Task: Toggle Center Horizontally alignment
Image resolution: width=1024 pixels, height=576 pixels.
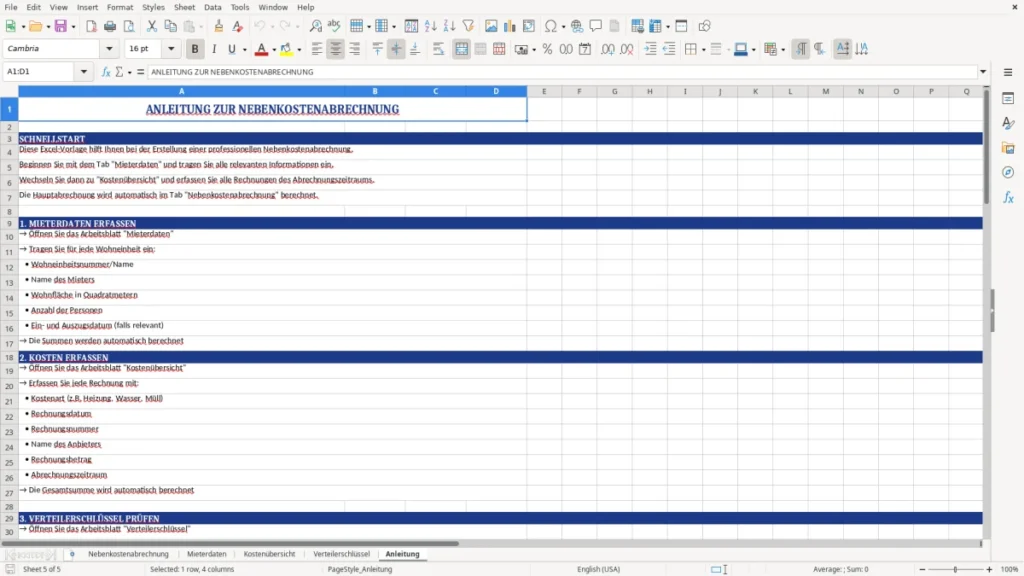Action: point(336,49)
